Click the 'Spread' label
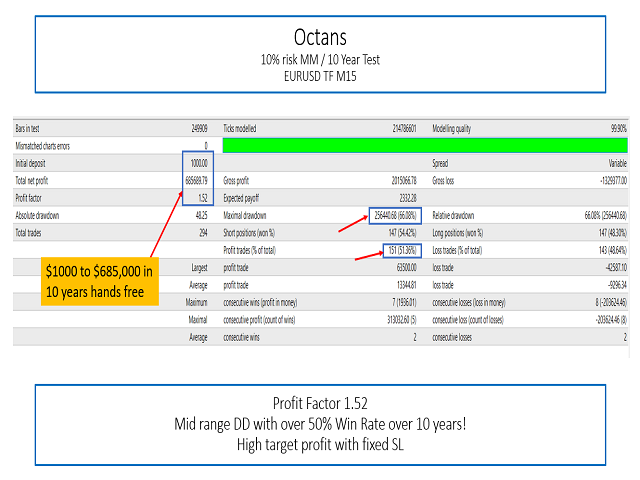Screen dimensions: 640x480 click(440, 163)
